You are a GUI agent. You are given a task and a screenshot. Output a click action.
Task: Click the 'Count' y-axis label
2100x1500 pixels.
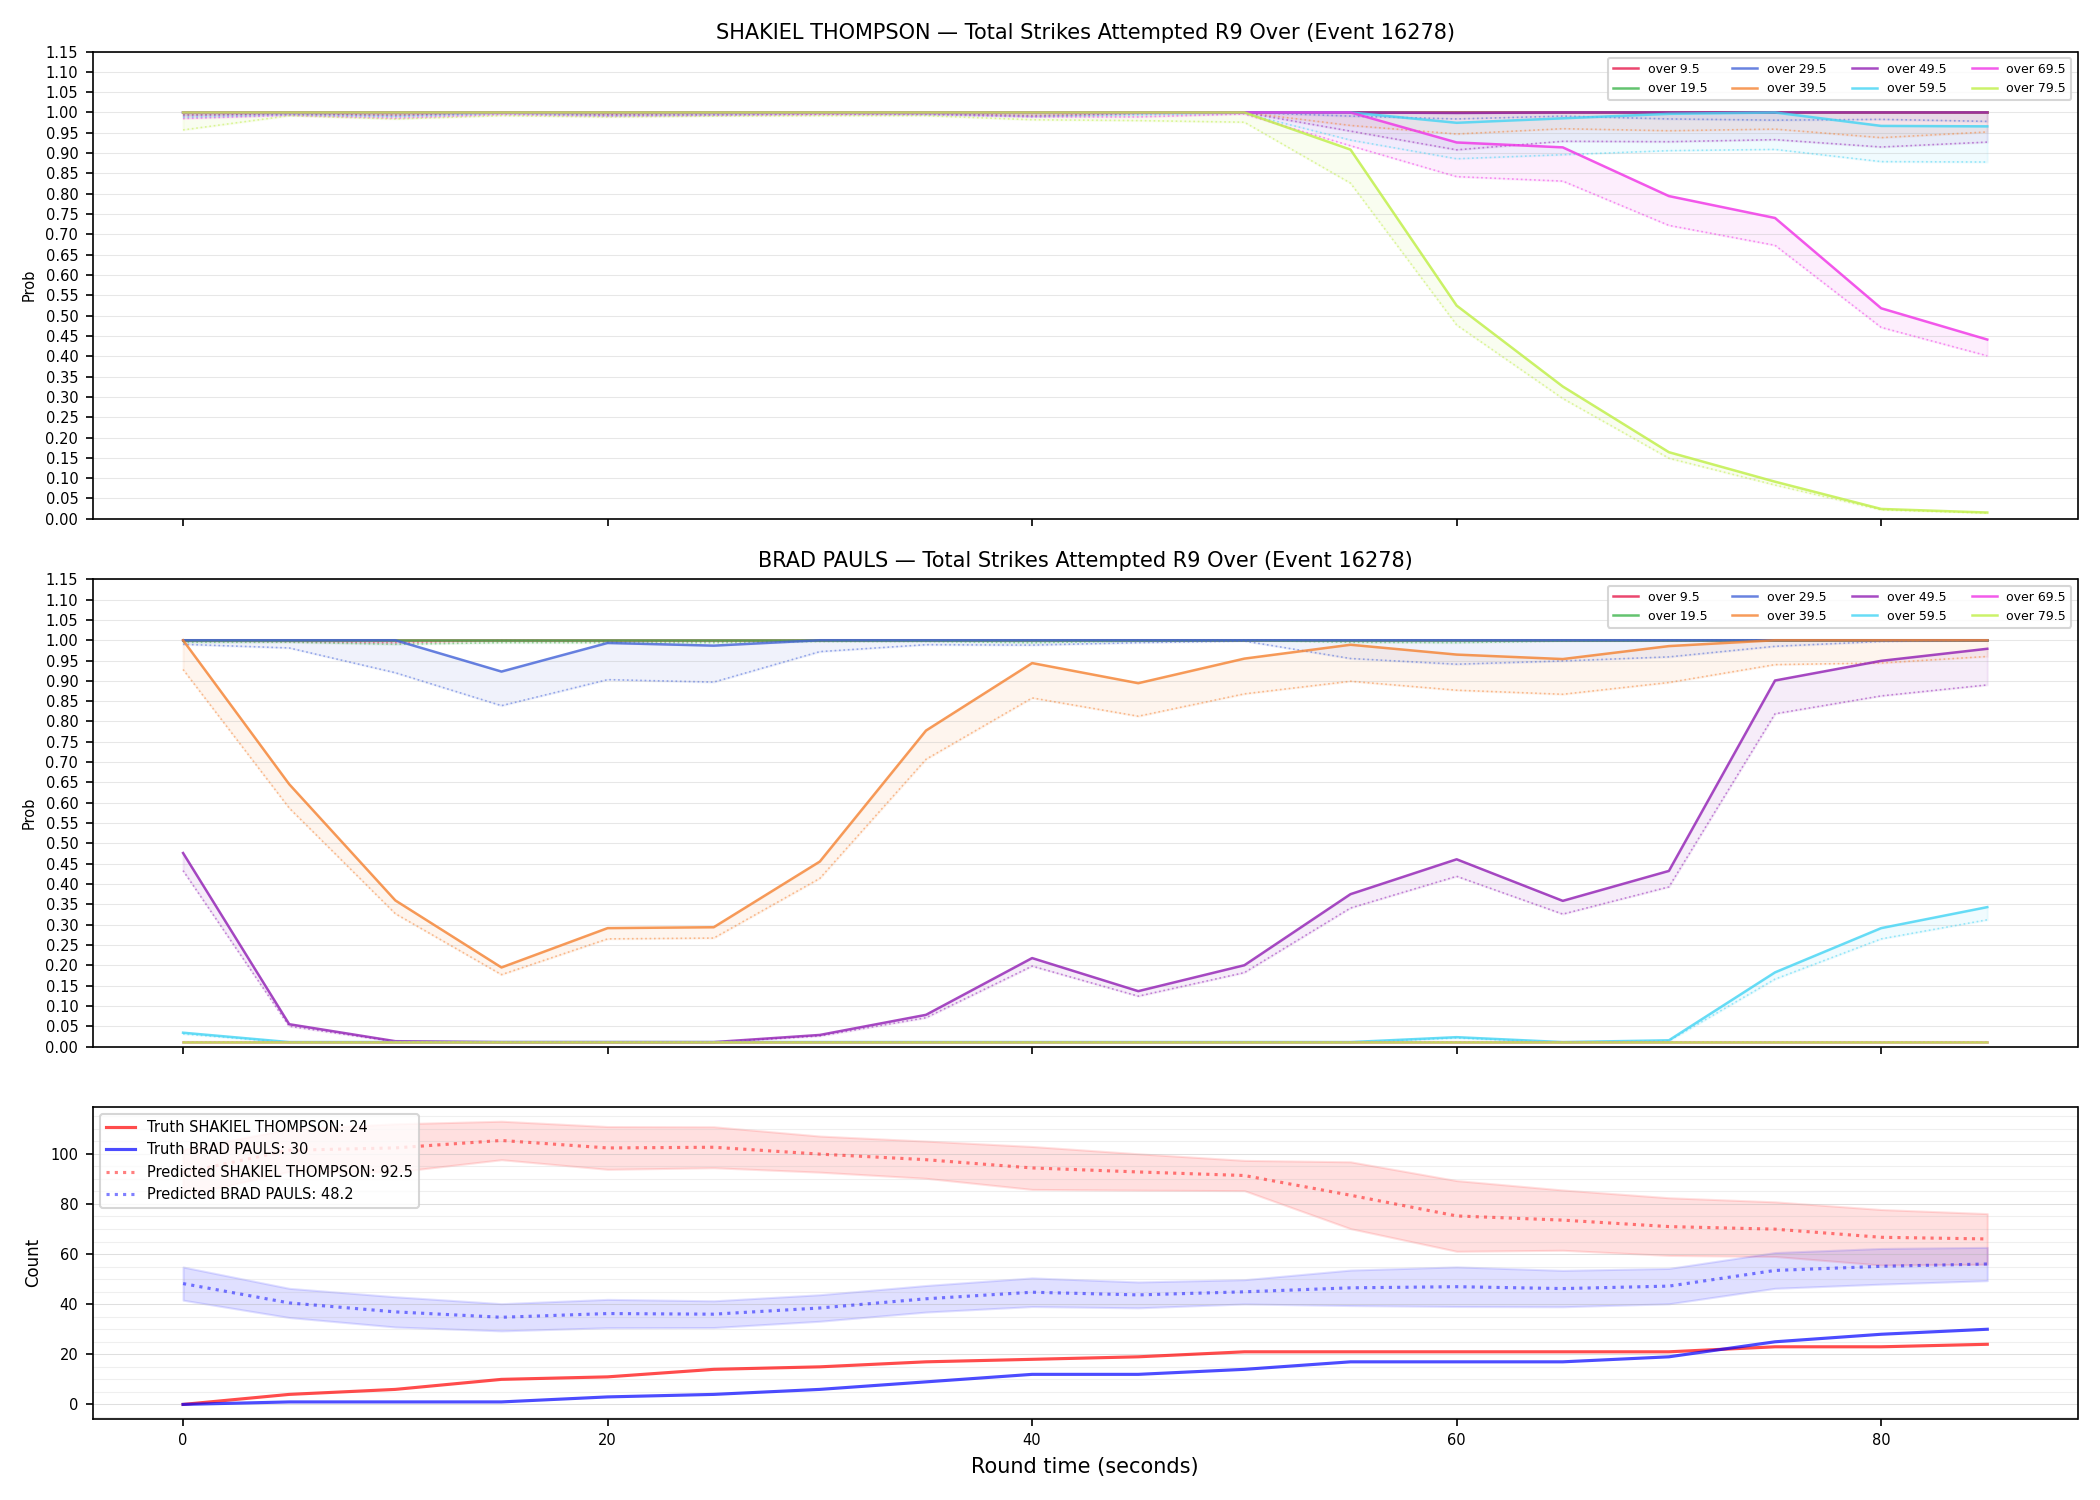click(32, 1263)
